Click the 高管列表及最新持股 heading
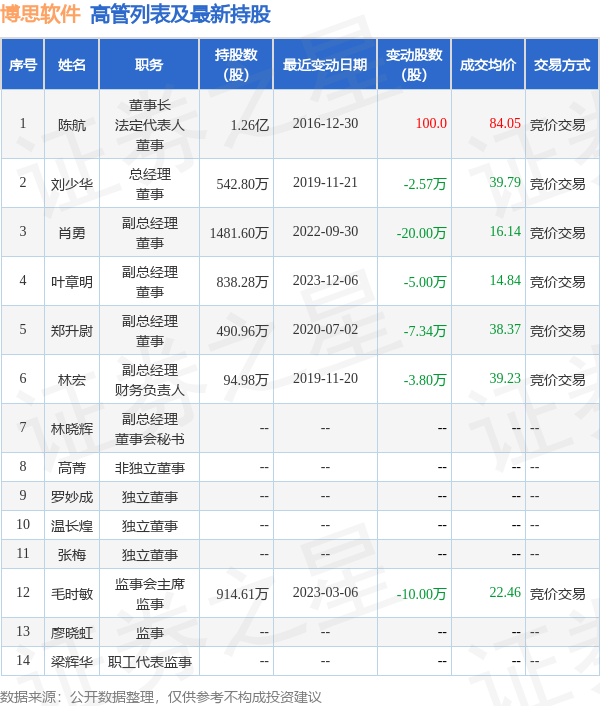The height and width of the screenshot is (706, 600). click(180, 14)
